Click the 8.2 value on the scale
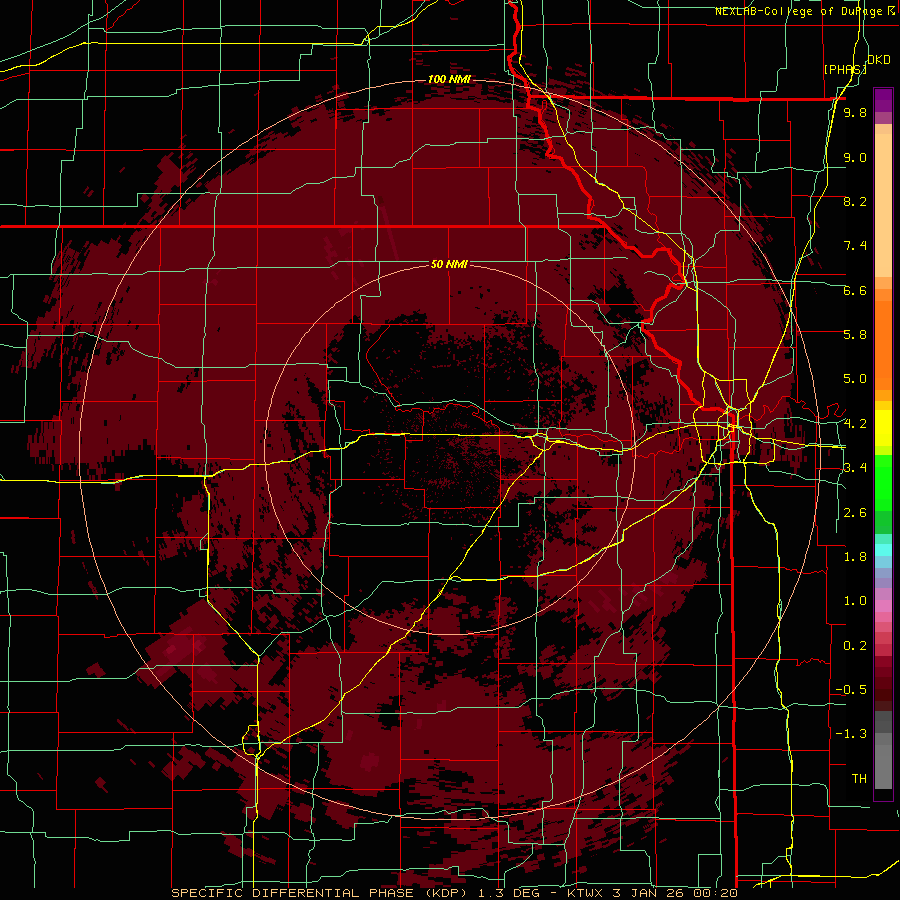900x900 pixels. (x=855, y=201)
